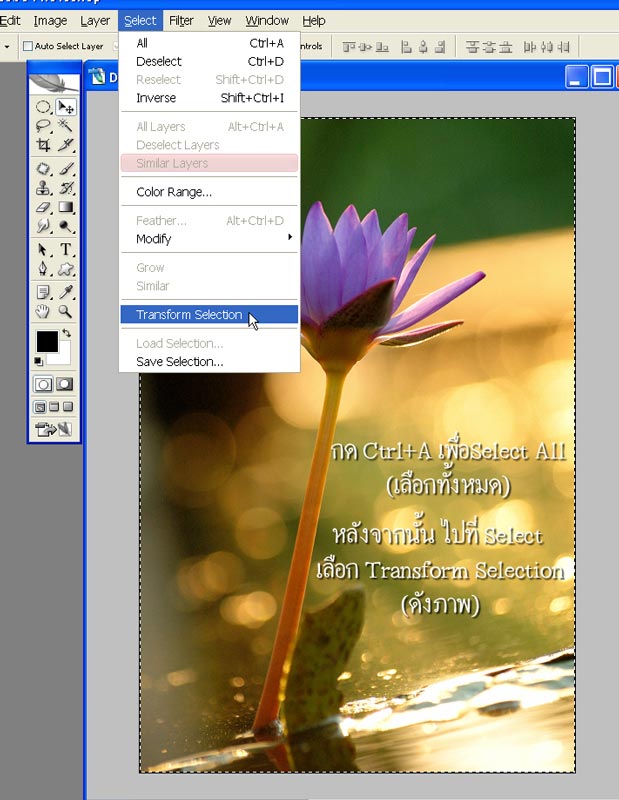This screenshot has width=619, height=800.
Task: Select the Custom Shape tool
Action: coord(65,268)
